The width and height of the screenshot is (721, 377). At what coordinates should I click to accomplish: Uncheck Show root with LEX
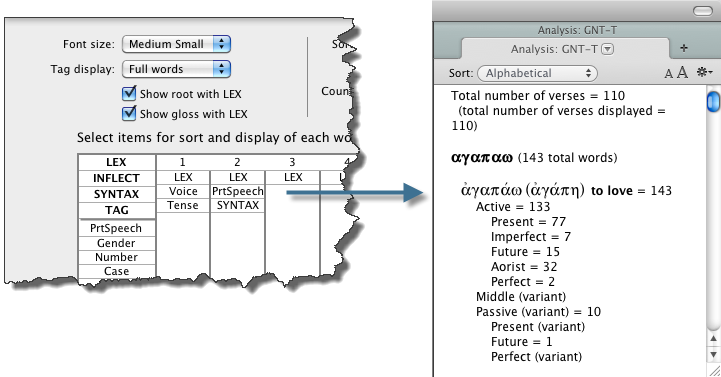pos(129,93)
